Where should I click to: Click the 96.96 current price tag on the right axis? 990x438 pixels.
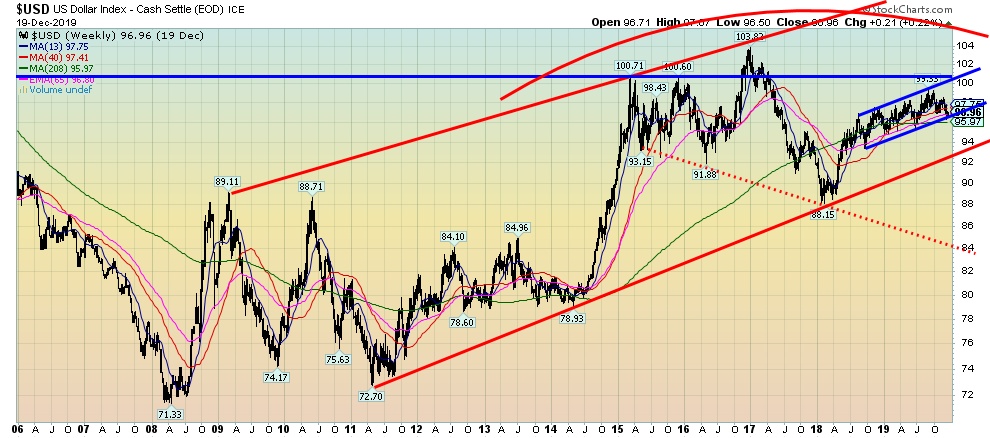[x=968, y=112]
